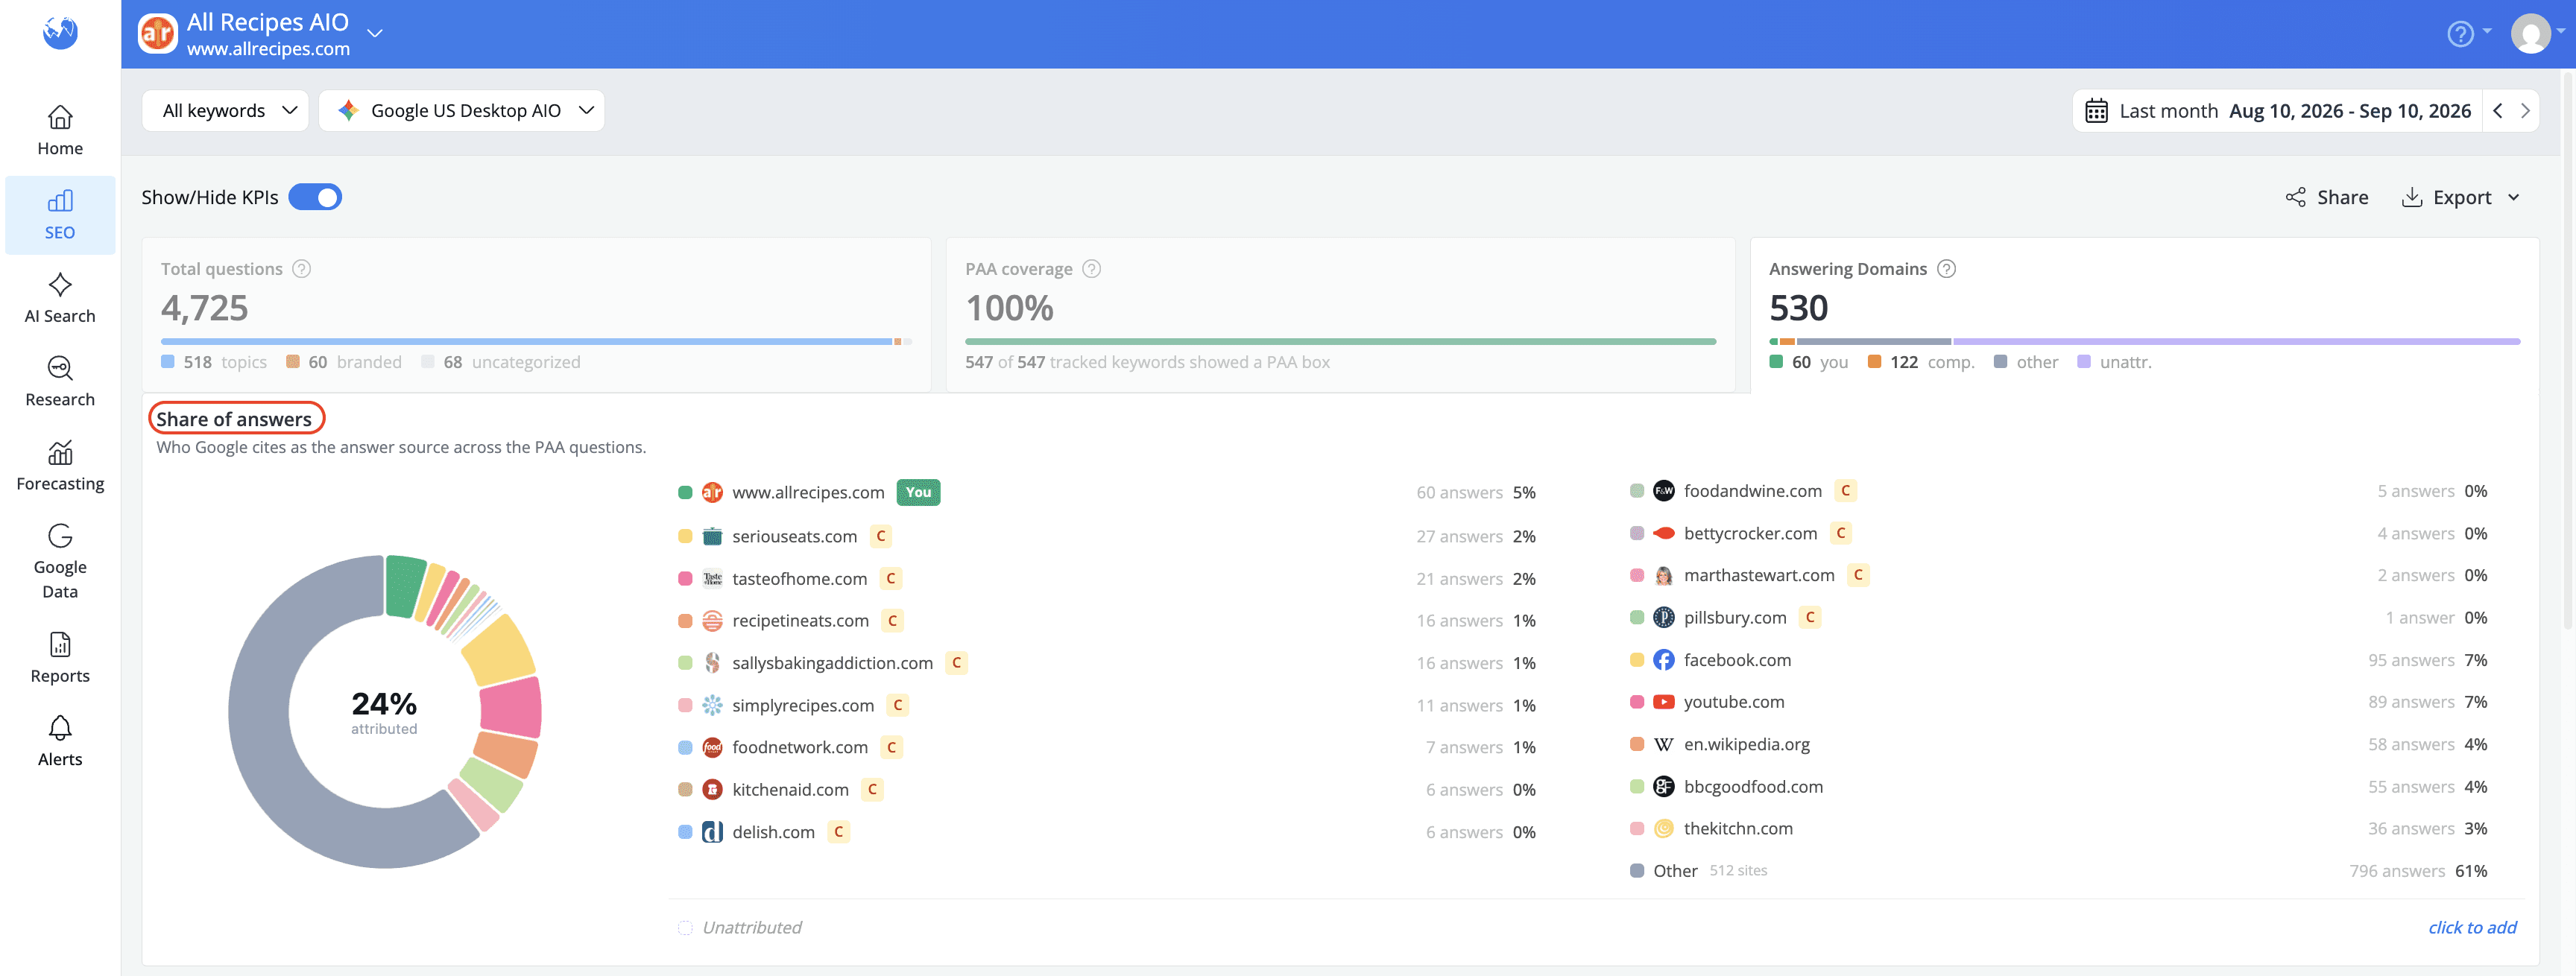Click the bbcgoodfood.com favicon

(1663, 787)
